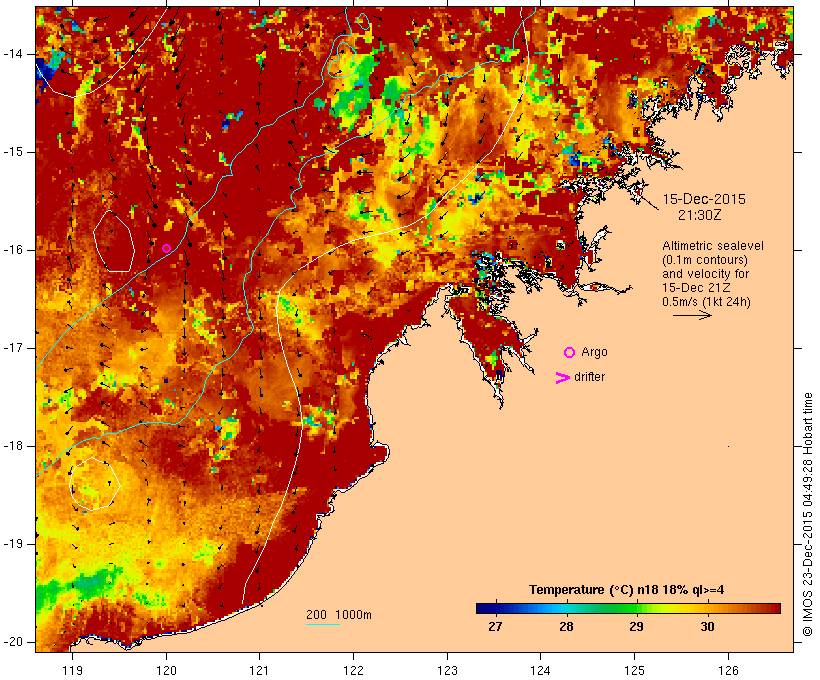The width and height of the screenshot is (820, 680).
Task: Click the '200 1000m' depth contour label
Action: (x=339, y=615)
